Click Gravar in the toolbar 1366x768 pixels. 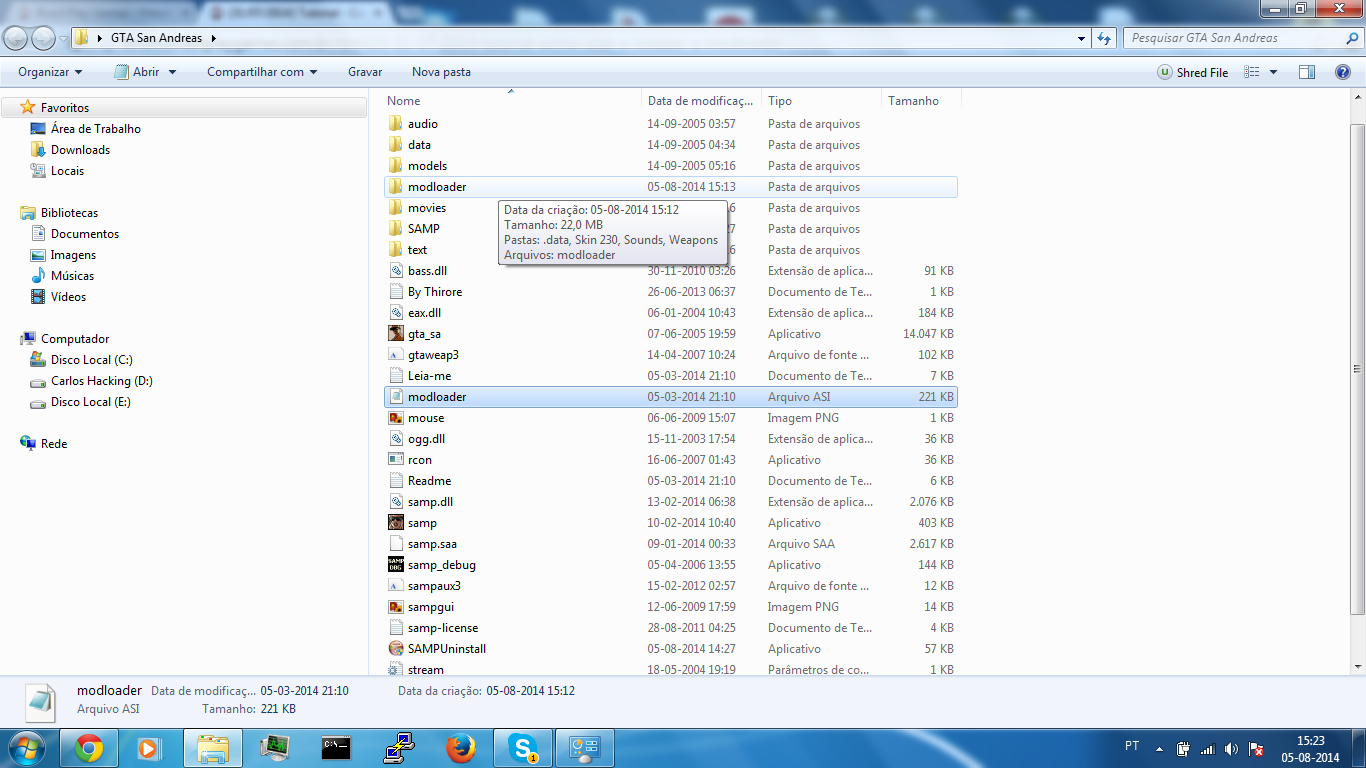coord(365,72)
